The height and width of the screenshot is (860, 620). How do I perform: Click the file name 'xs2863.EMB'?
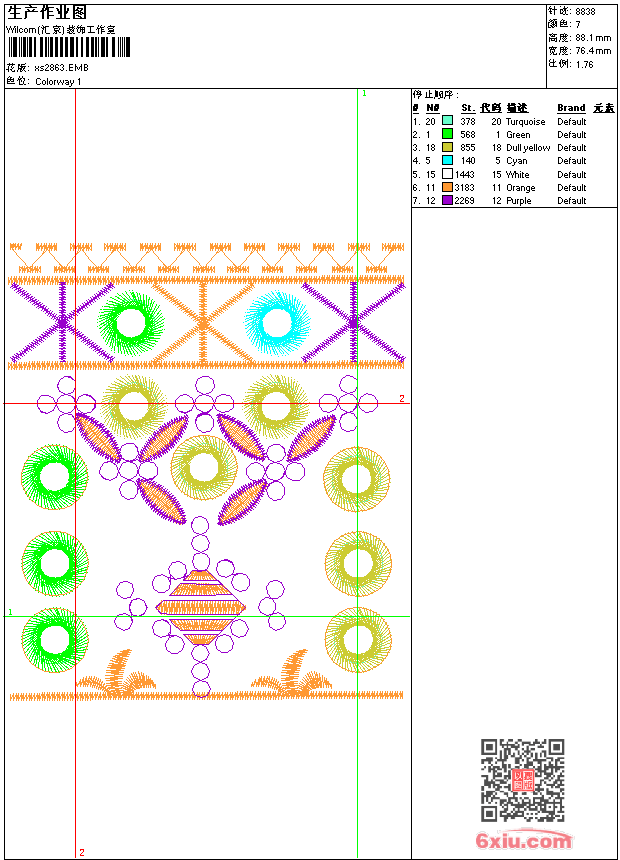click(x=61, y=68)
